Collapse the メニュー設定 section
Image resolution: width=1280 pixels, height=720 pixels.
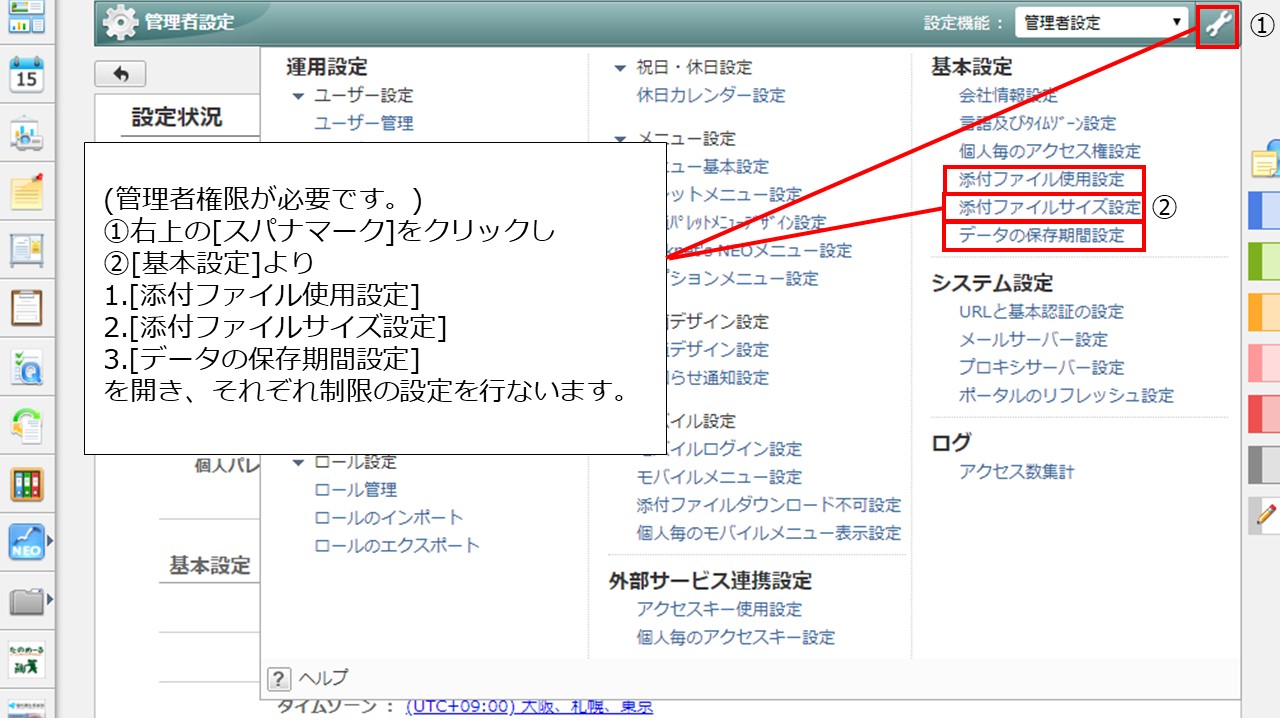[621, 139]
